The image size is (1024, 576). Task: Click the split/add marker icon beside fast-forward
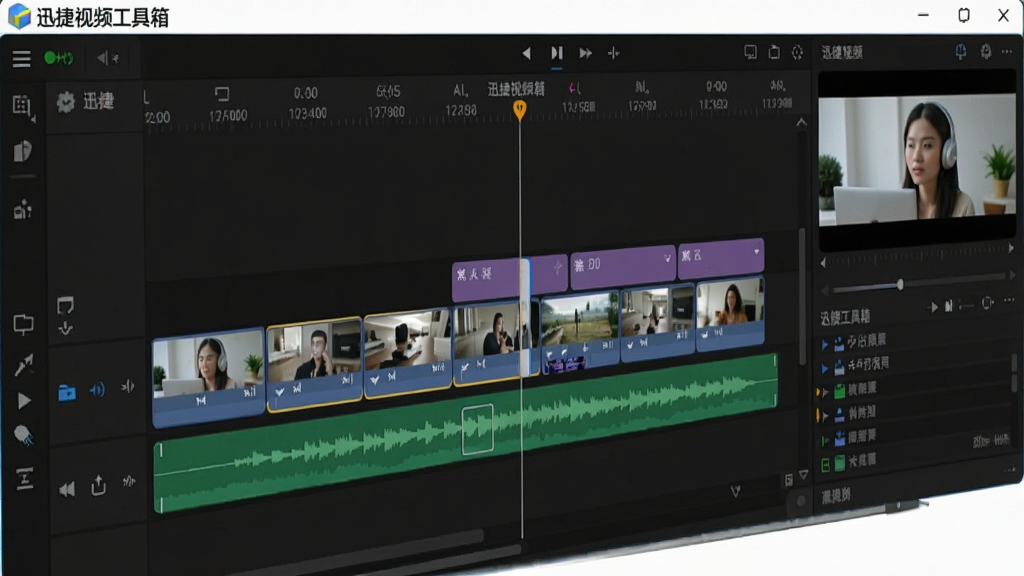coord(613,53)
